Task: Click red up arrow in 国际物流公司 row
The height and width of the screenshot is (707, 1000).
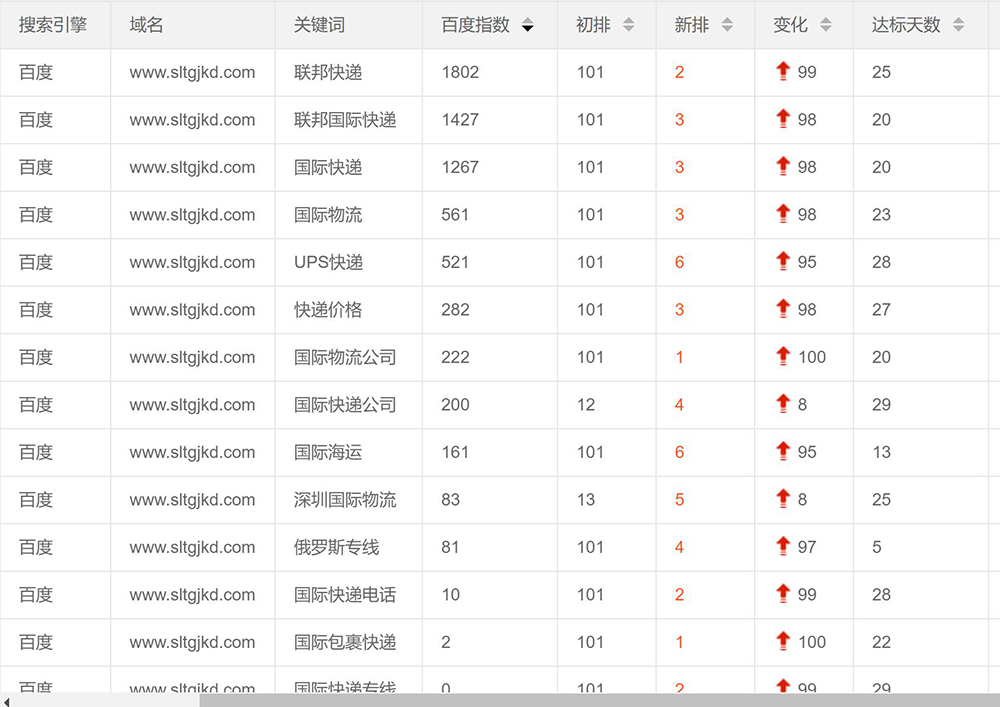Action: [783, 356]
